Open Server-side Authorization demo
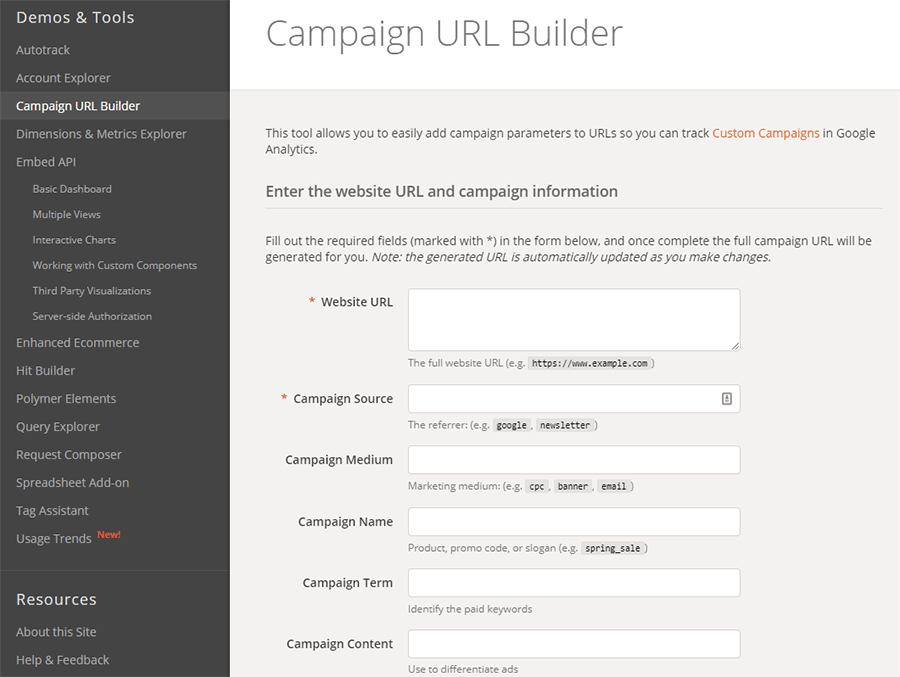The width and height of the screenshot is (900, 677). click(92, 316)
